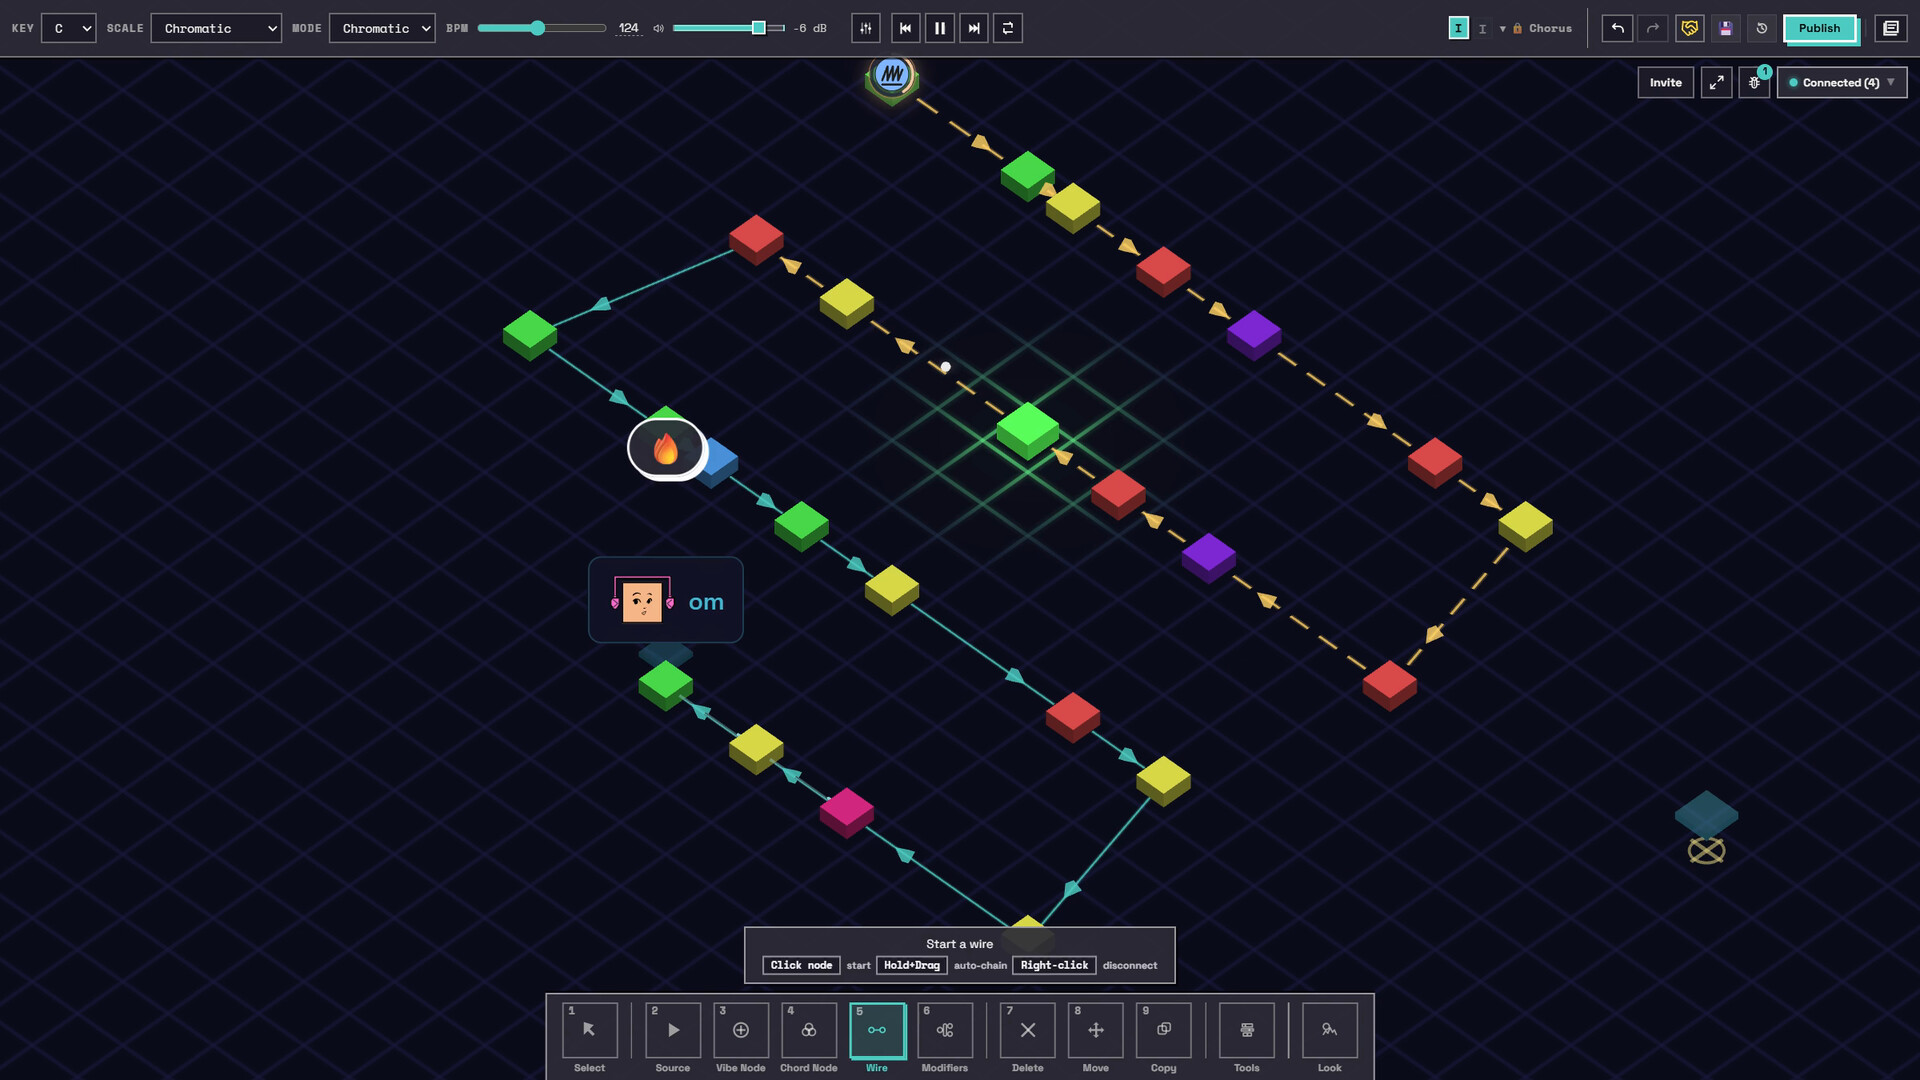The height and width of the screenshot is (1080, 1920).
Task: Click the redo arrow button
Action: (x=1653, y=28)
